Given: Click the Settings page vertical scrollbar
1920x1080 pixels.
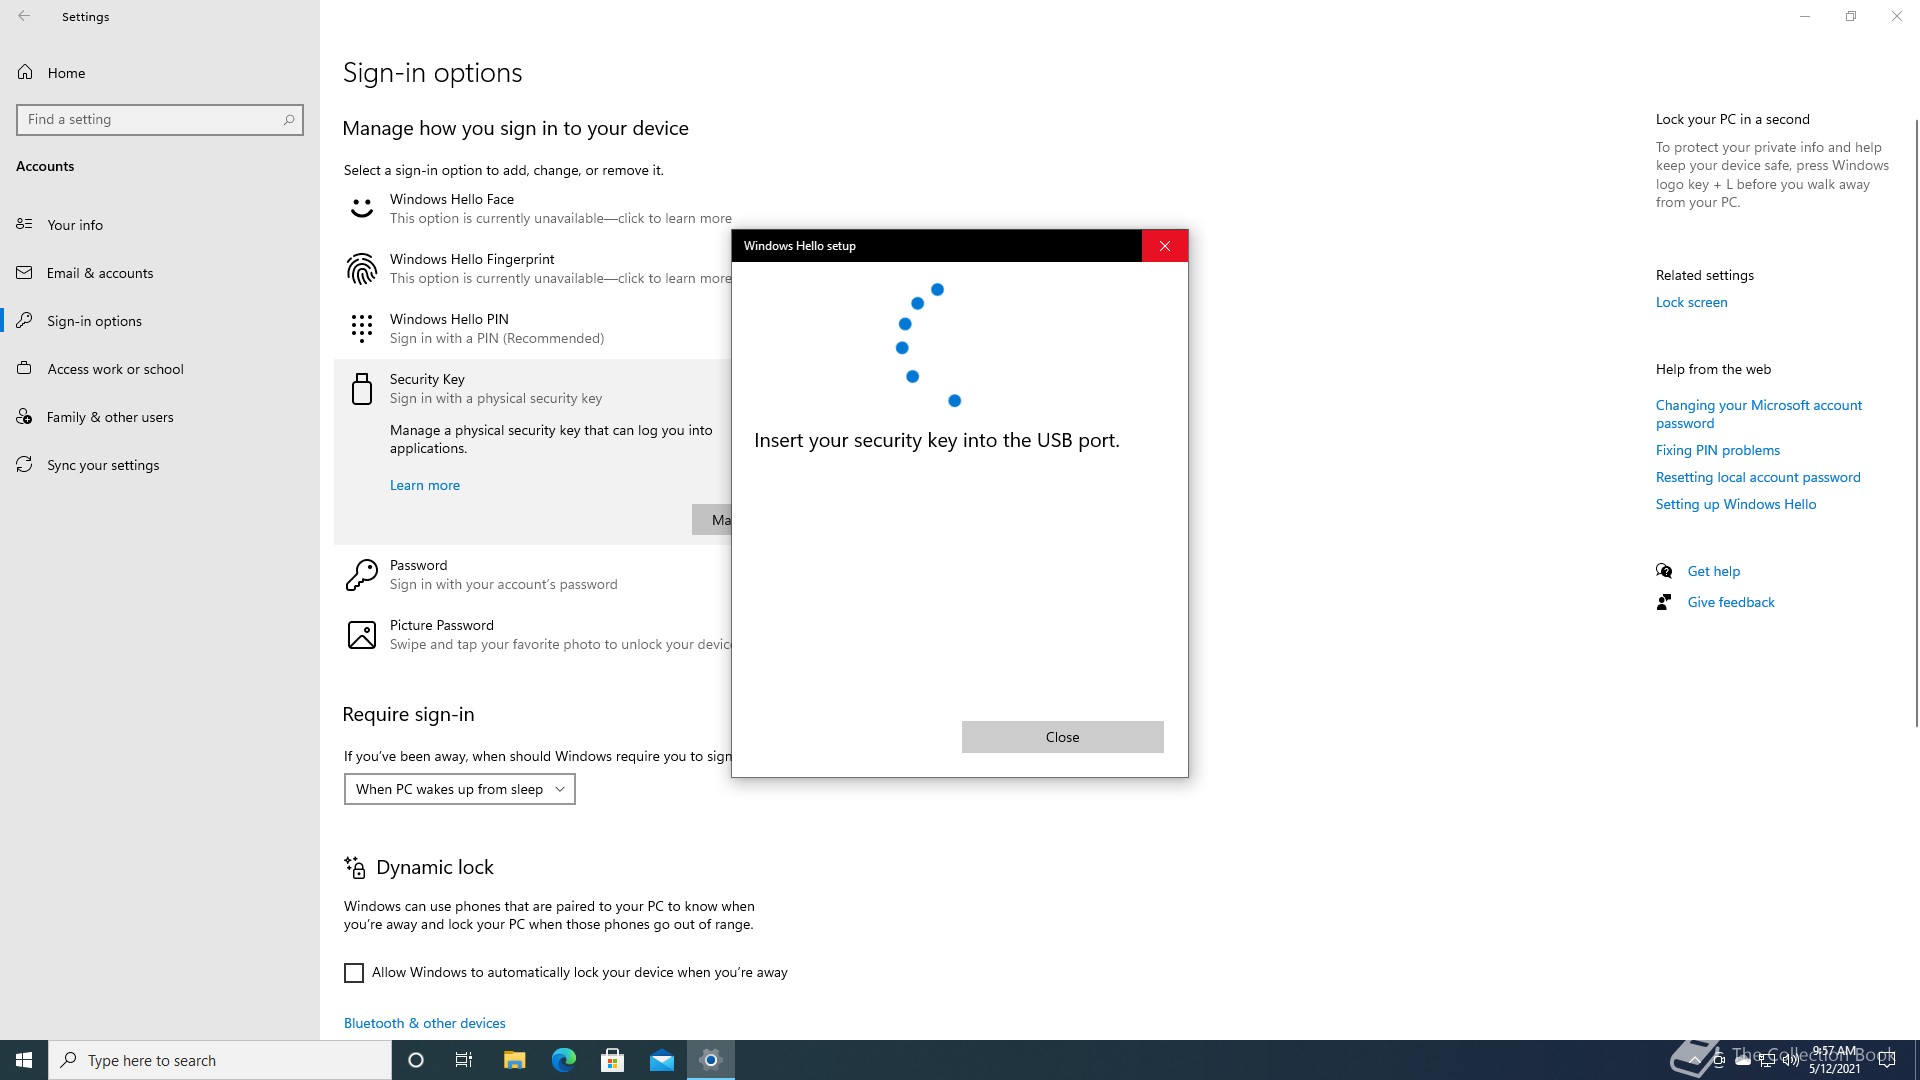Looking at the screenshot, I should coord(1916,423).
